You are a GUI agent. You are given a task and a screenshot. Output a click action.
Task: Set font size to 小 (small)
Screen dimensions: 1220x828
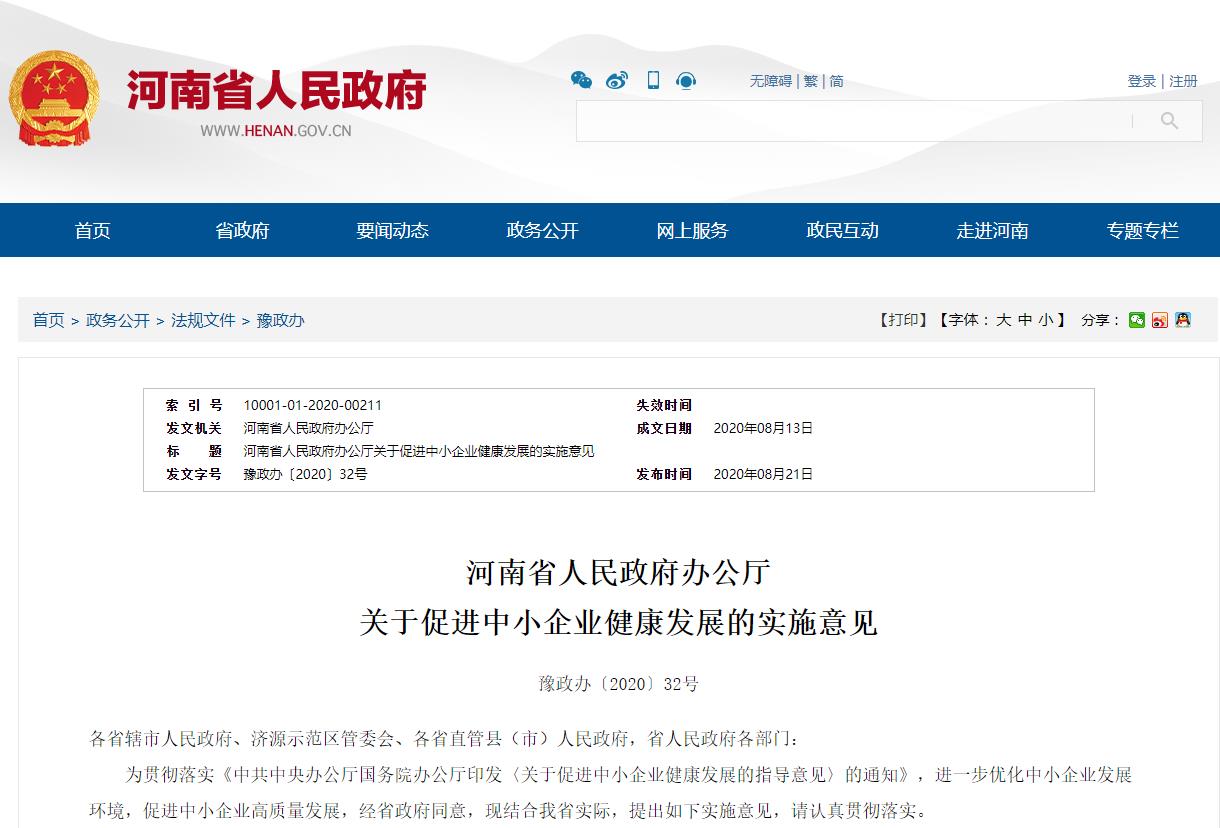tap(1046, 320)
